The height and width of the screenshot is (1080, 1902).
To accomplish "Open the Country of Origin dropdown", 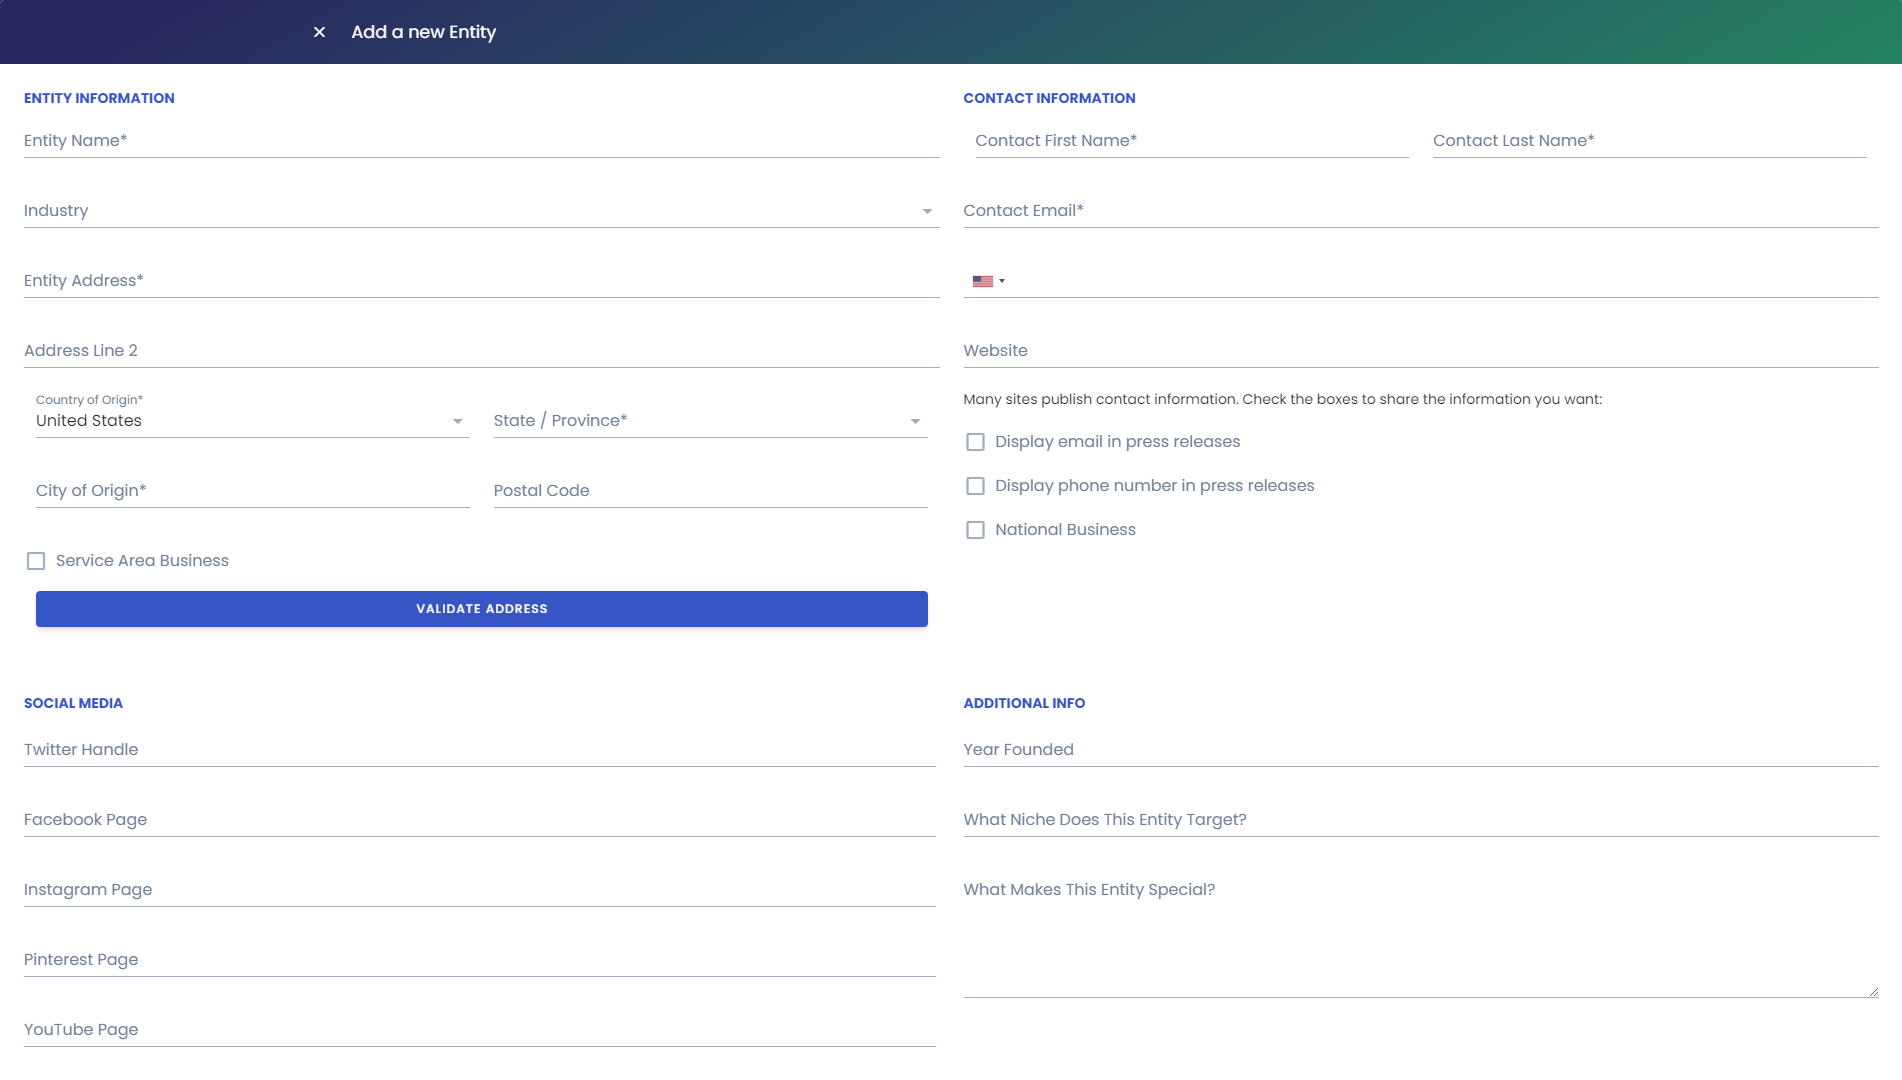I will point(252,421).
